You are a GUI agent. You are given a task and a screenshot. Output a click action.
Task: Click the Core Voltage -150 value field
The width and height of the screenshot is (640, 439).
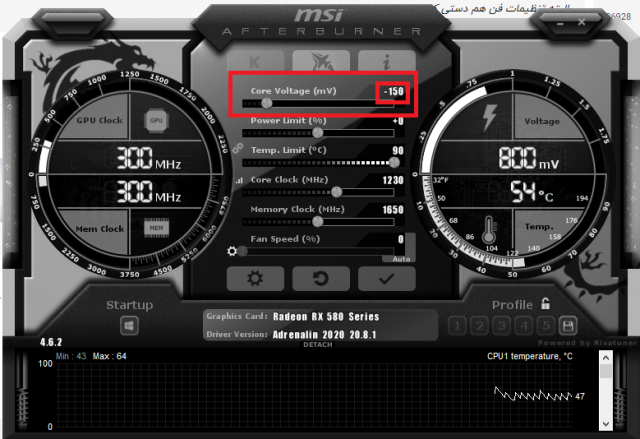pos(391,93)
